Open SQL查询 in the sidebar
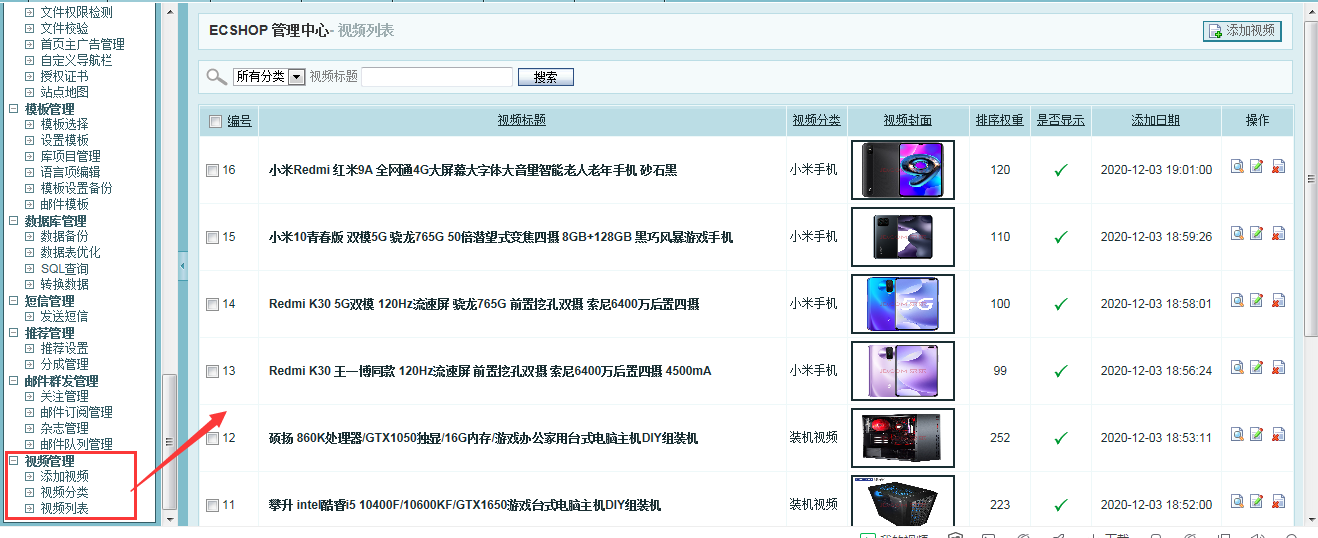Viewport: 1318px width, 538px height. [x=64, y=268]
